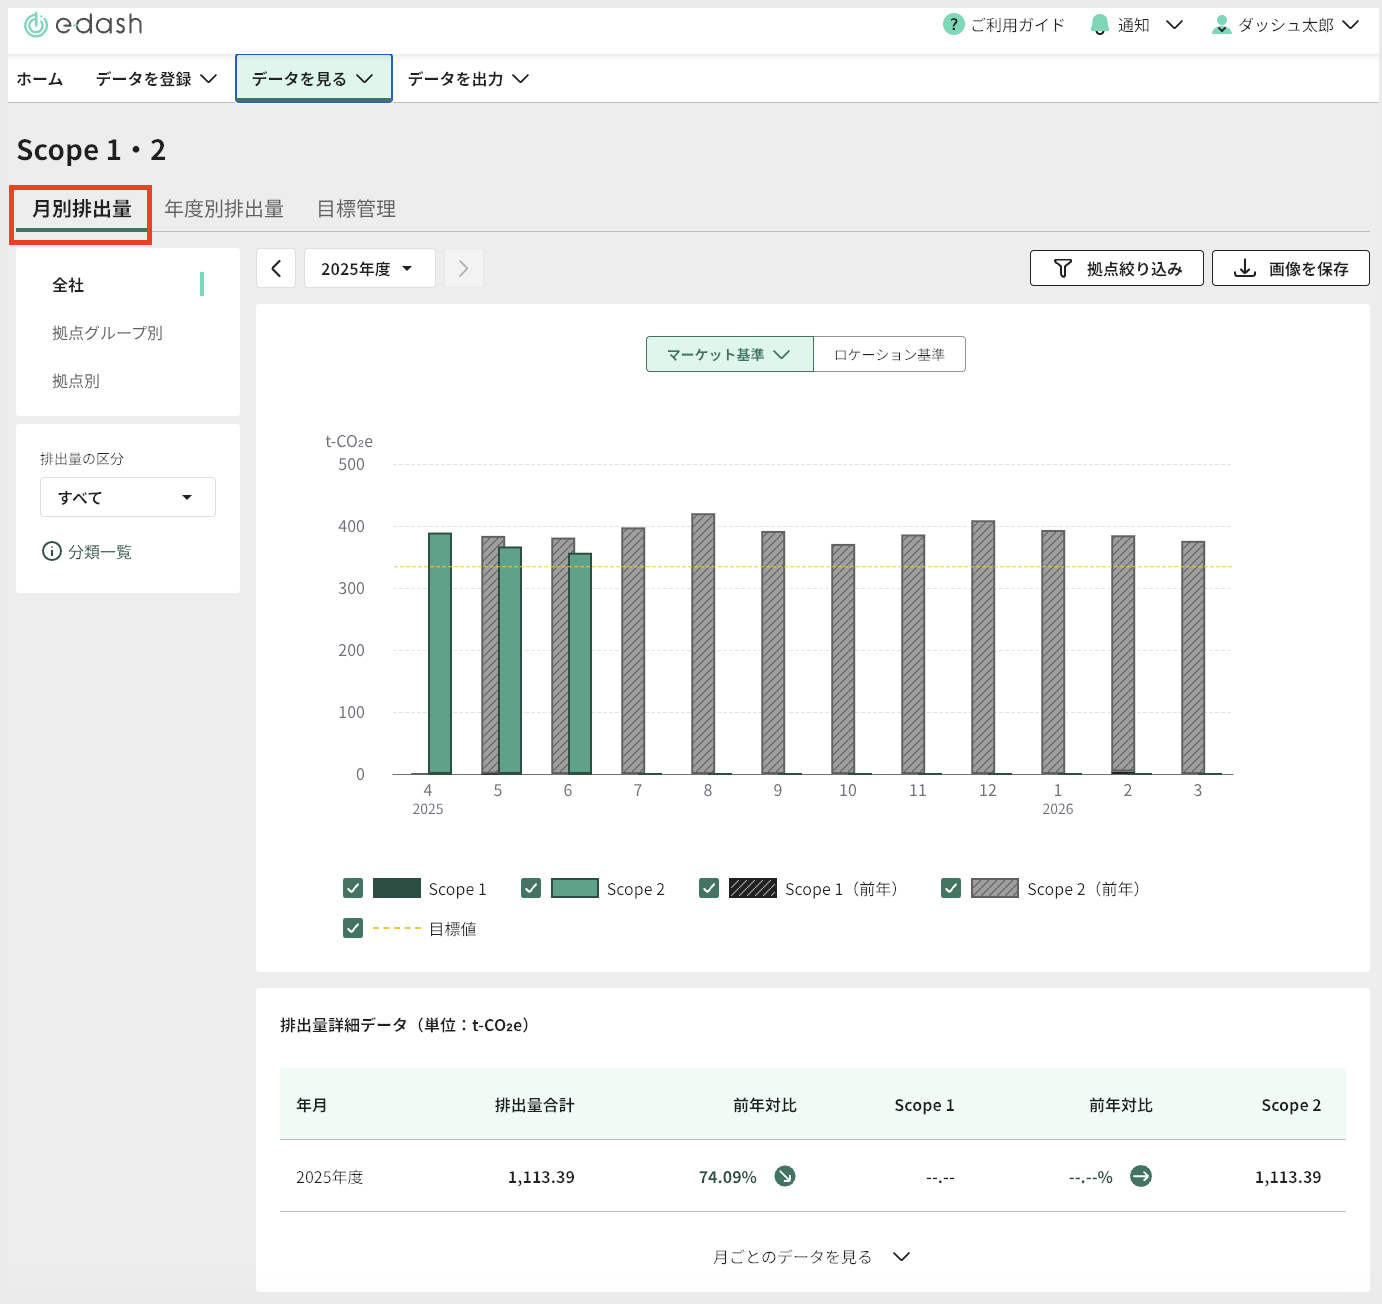Click the right arrow icon beside --.--%

pos(1140,1176)
